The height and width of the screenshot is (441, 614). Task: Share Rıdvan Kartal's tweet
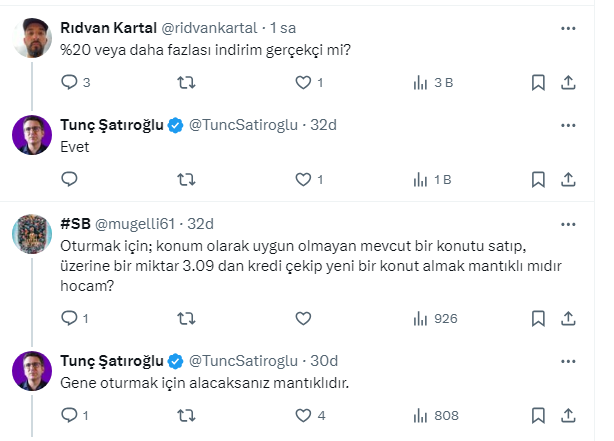(567, 83)
